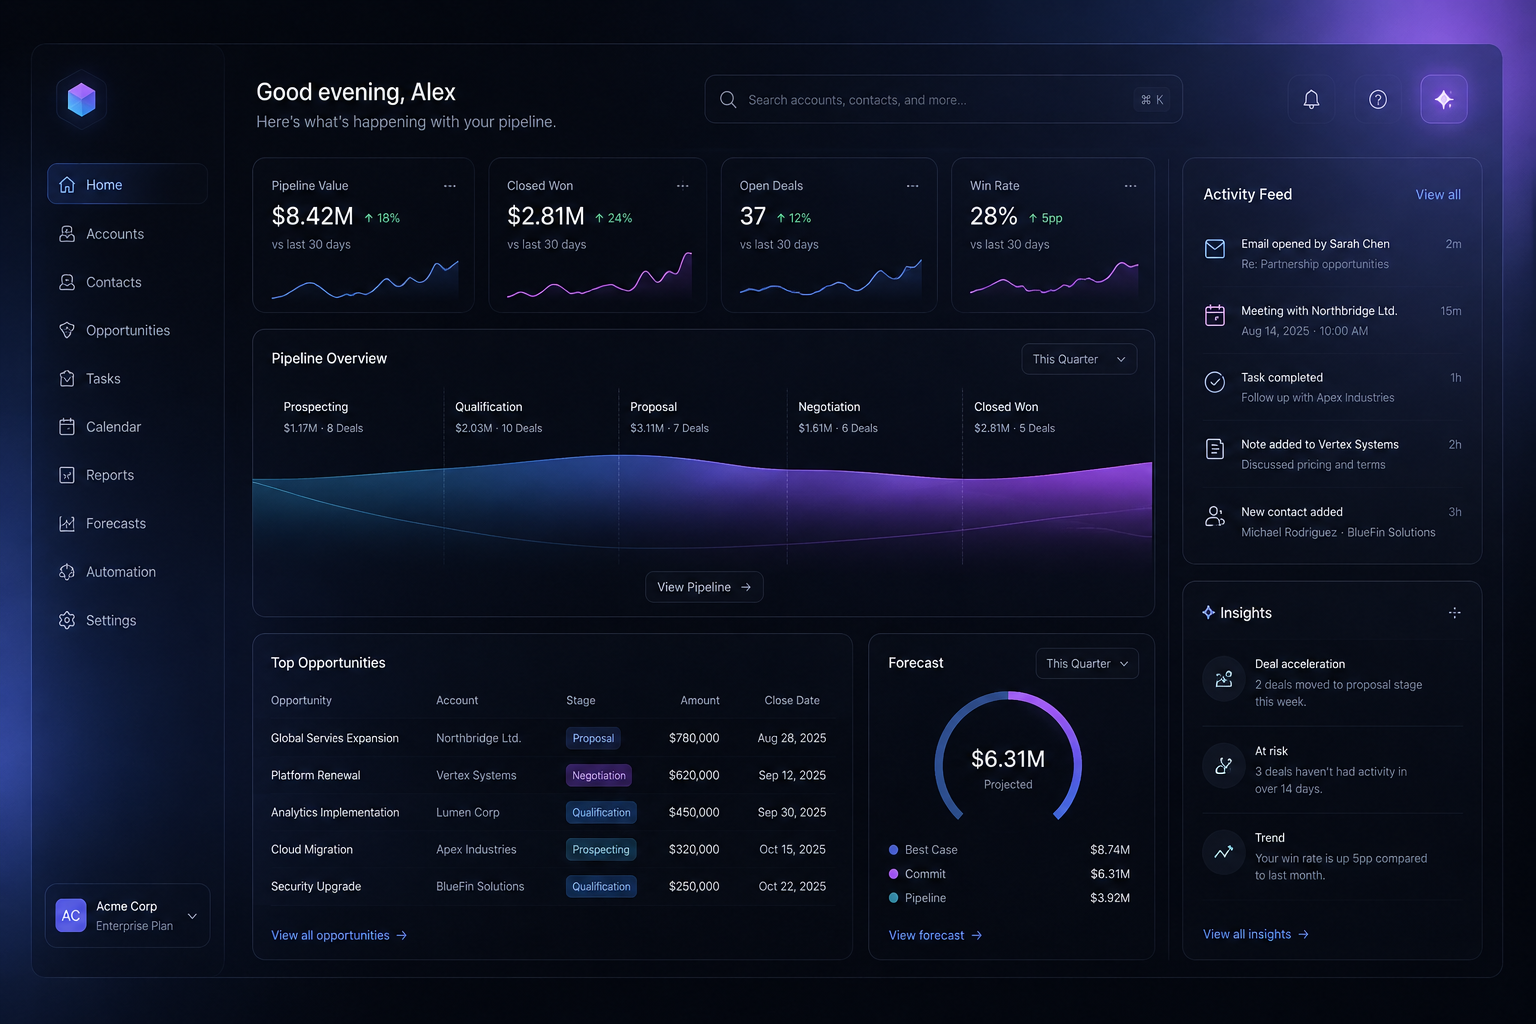1536x1024 pixels.
Task: Click the Amount column header
Action: tap(700, 700)
